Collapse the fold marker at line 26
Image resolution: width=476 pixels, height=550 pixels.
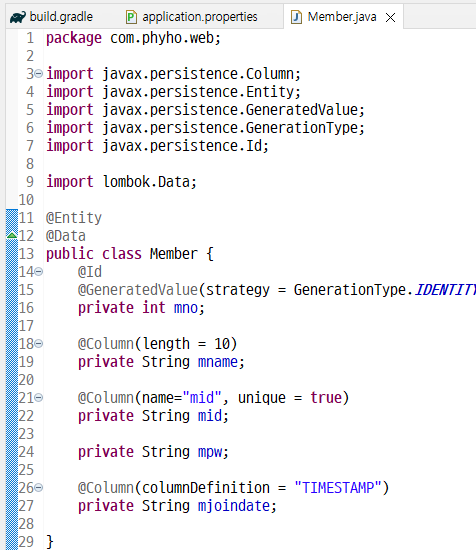(x=39, y=488)
